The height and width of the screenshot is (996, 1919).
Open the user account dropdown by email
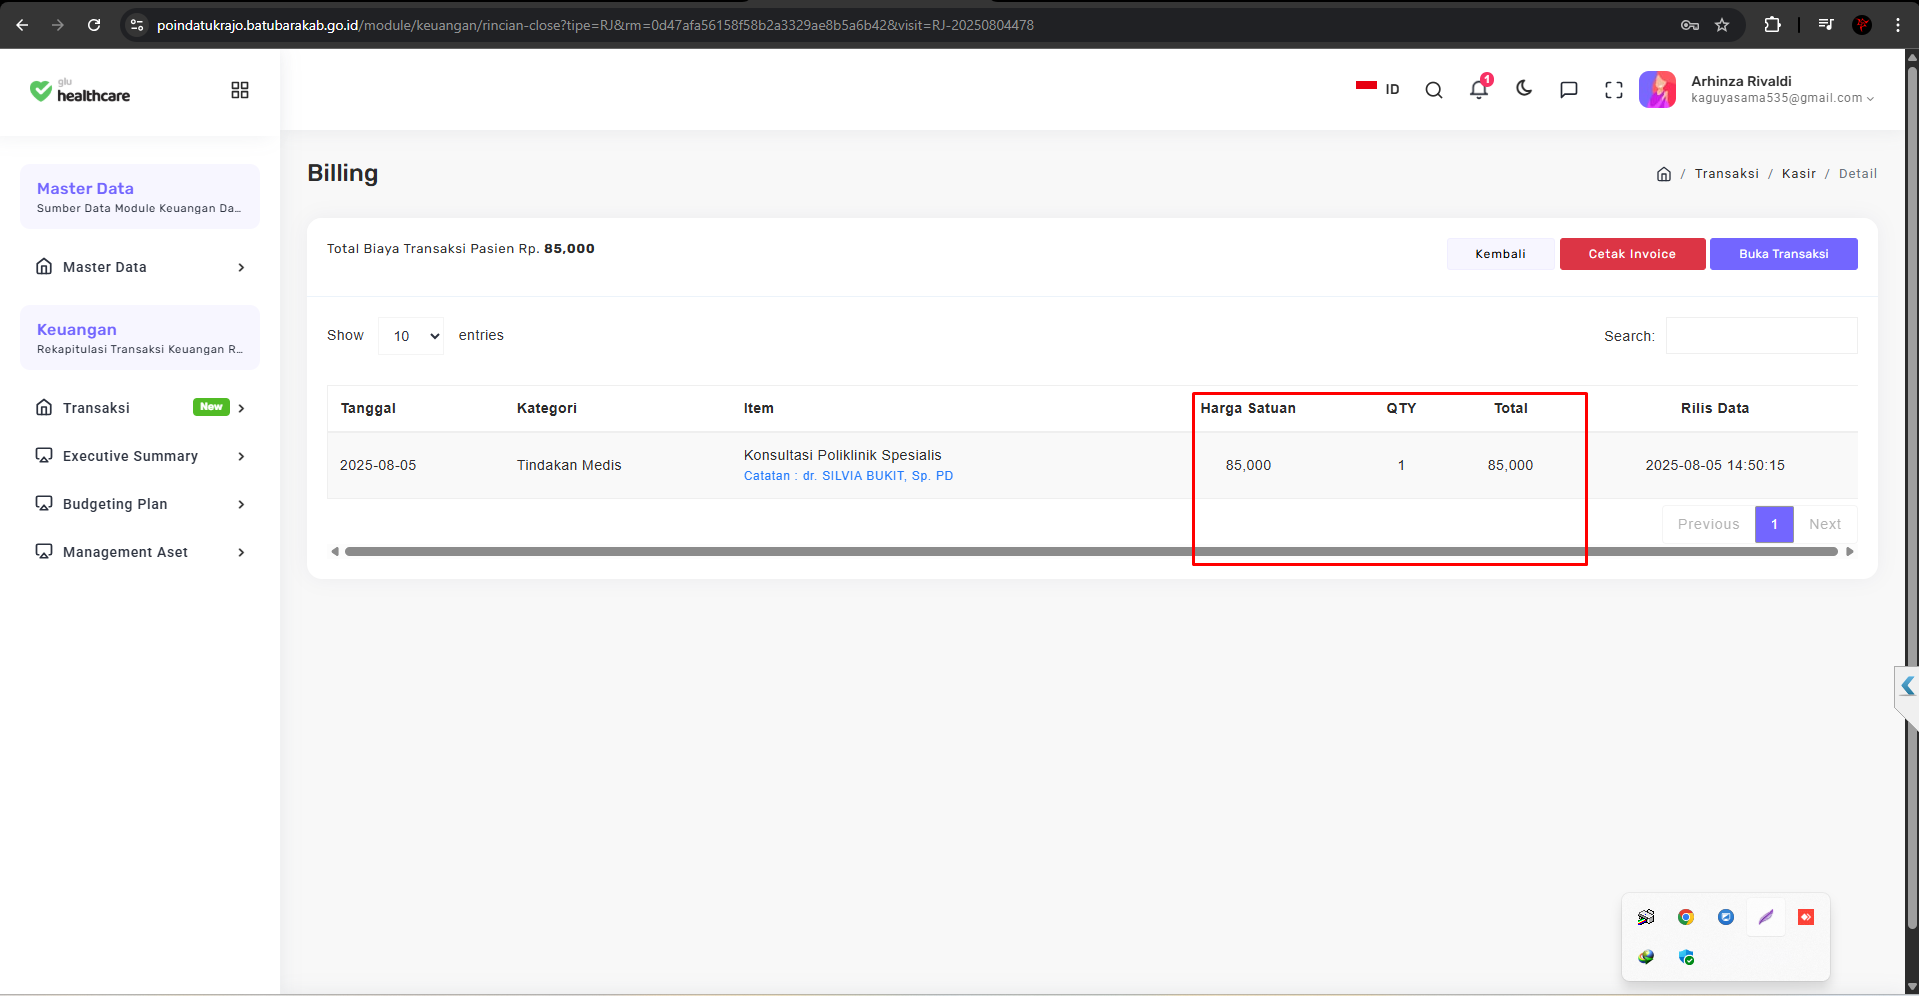click(1782, 98)
